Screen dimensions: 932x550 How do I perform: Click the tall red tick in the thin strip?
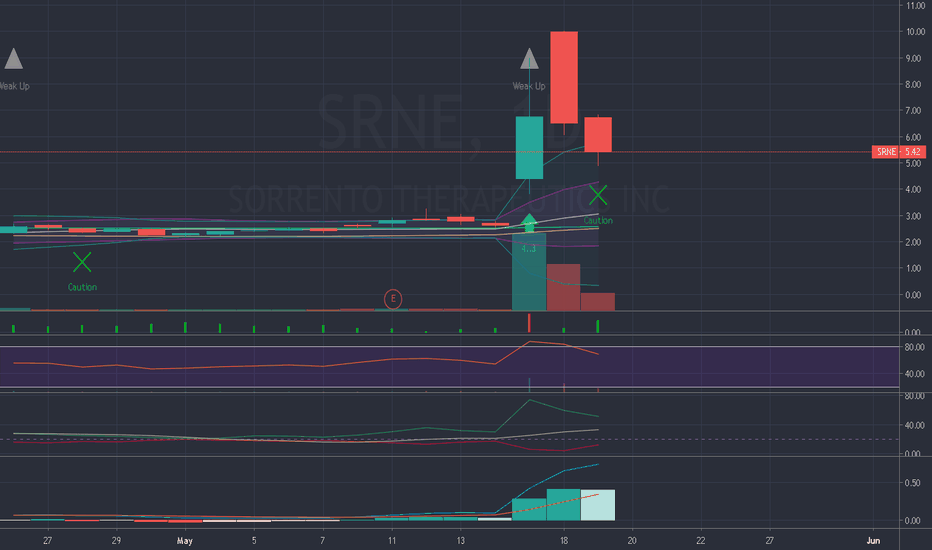coord(529,323)
